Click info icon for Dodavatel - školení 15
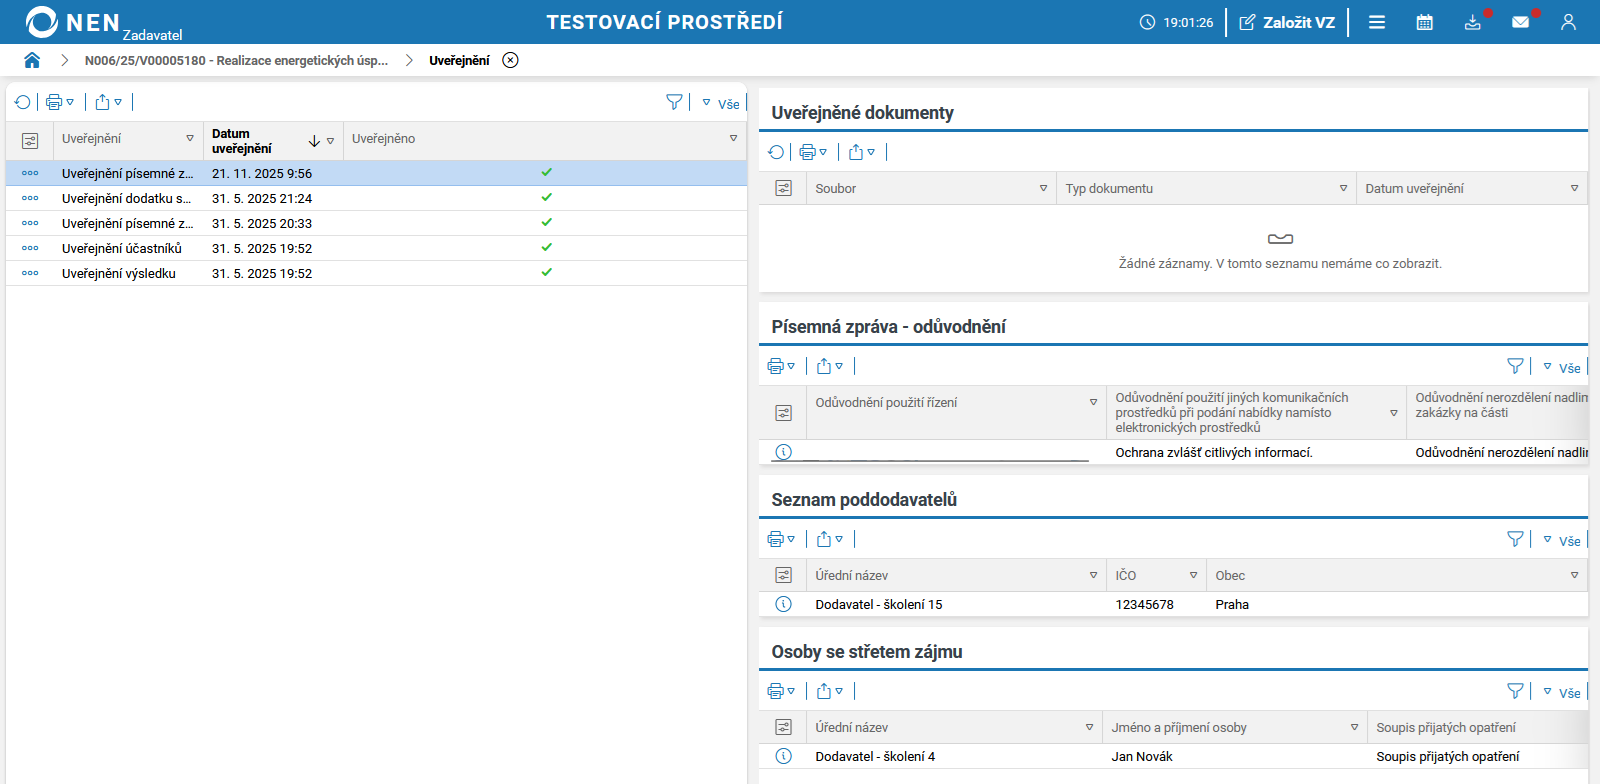The height and width of the screenshot is (784, 1600). (783, 604)
